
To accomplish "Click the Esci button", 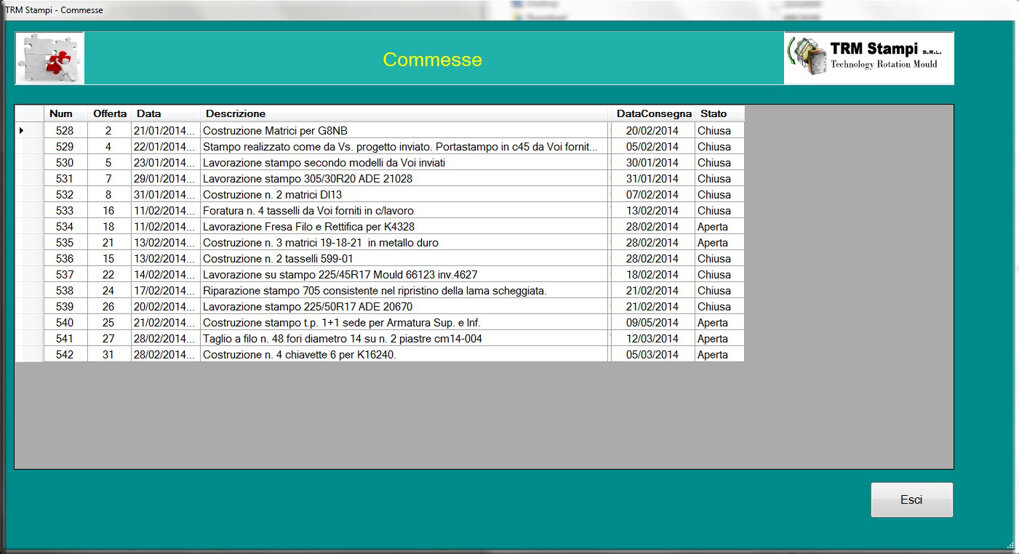I will coord(912,499).
